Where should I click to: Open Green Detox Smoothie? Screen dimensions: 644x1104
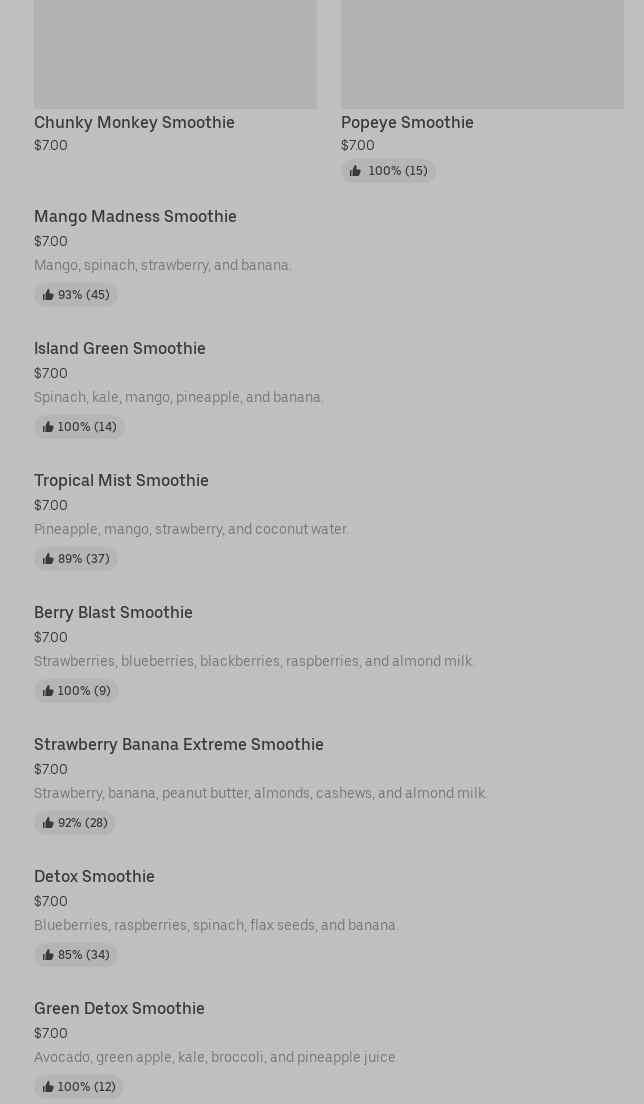pos(119,1008)
